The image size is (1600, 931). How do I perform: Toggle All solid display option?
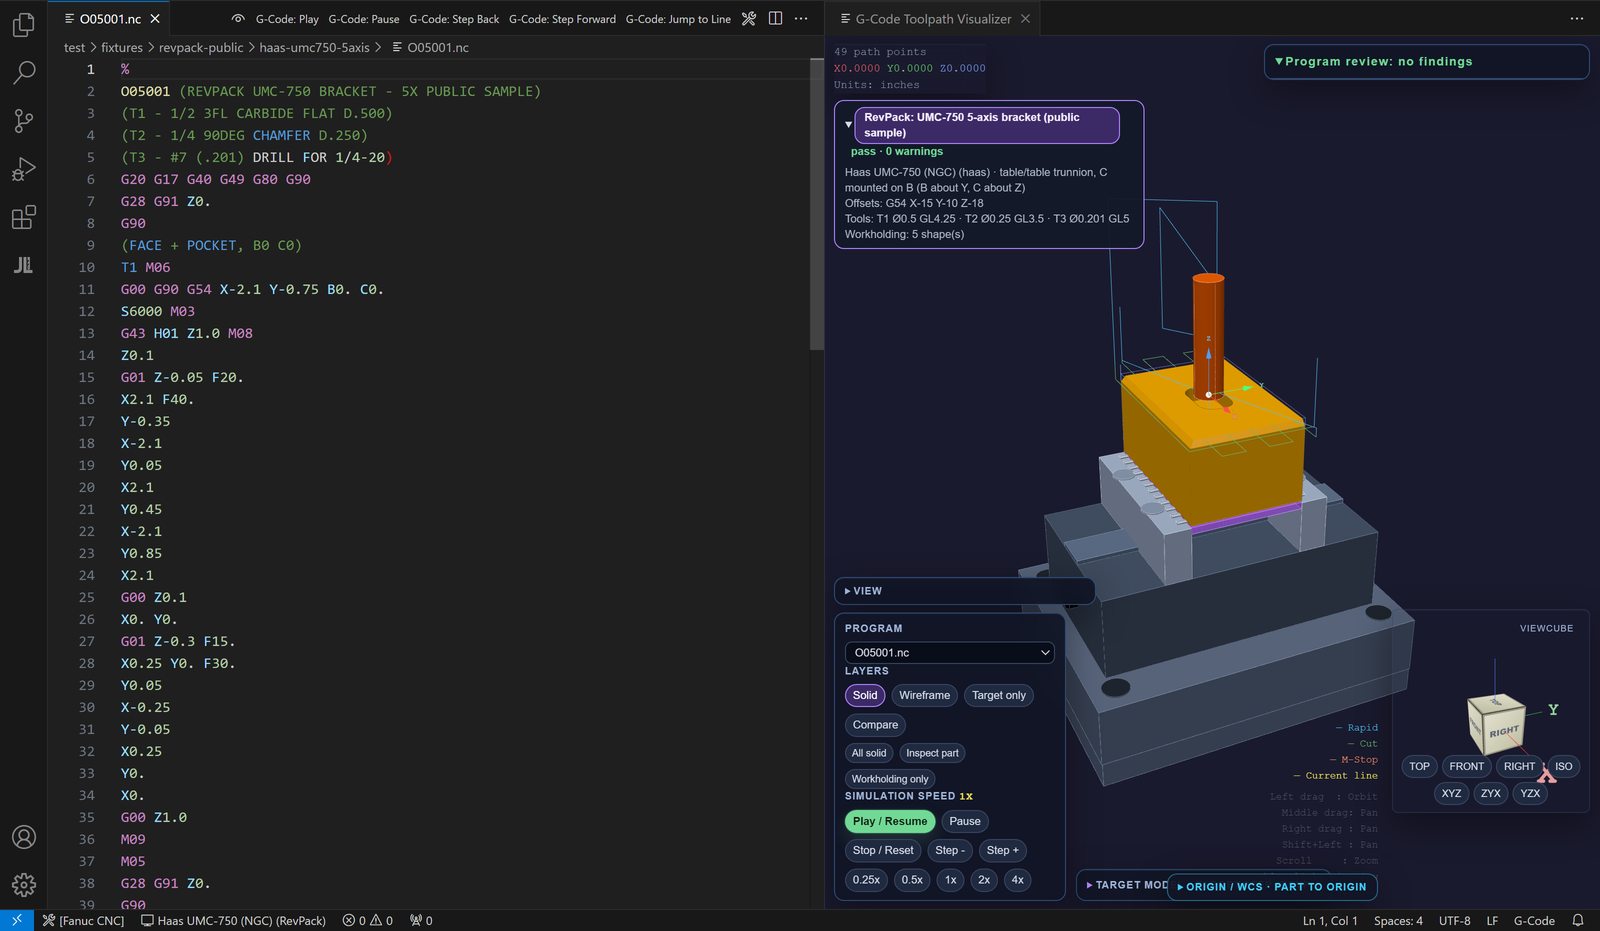coord(869,753)
